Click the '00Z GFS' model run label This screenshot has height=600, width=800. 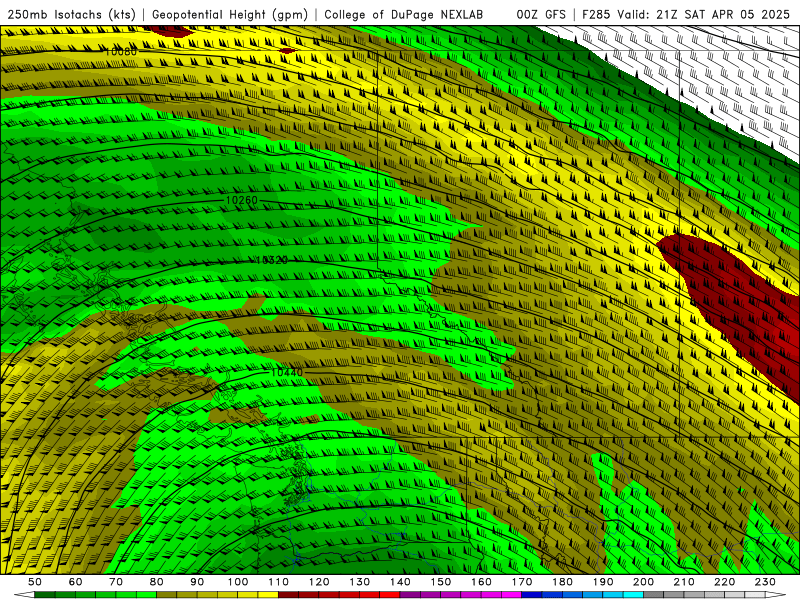coord(541,15)
